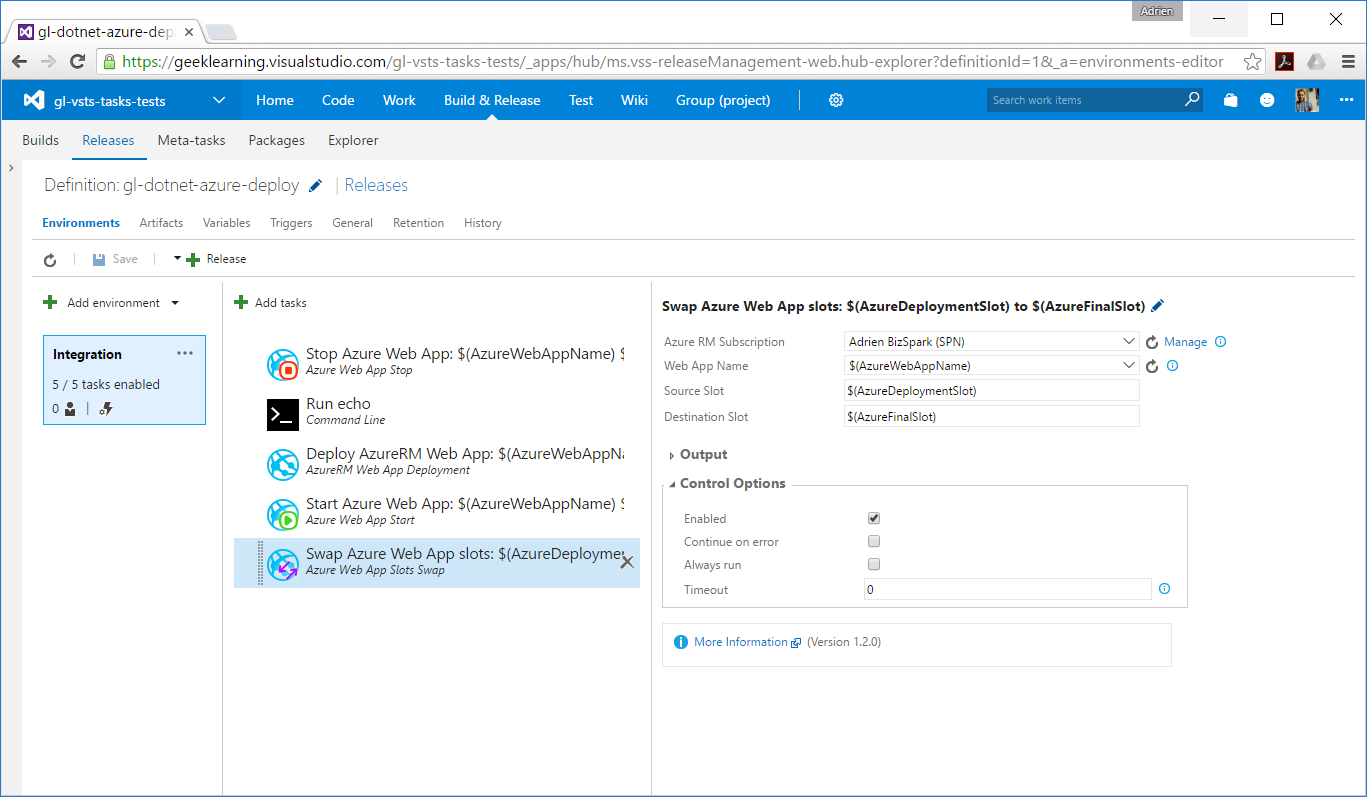The height and width of the screenshot is (797, 1367).
Task: Expand the left side panel chevron
Action: pos(10,168)
